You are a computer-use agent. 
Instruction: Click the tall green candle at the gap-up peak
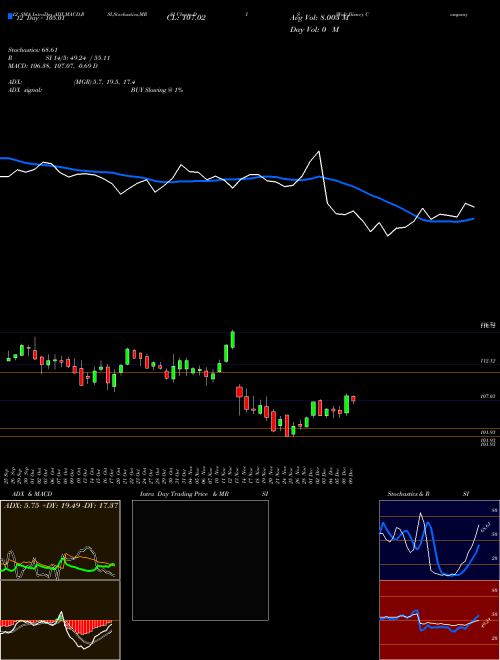(x=233, y=339)
